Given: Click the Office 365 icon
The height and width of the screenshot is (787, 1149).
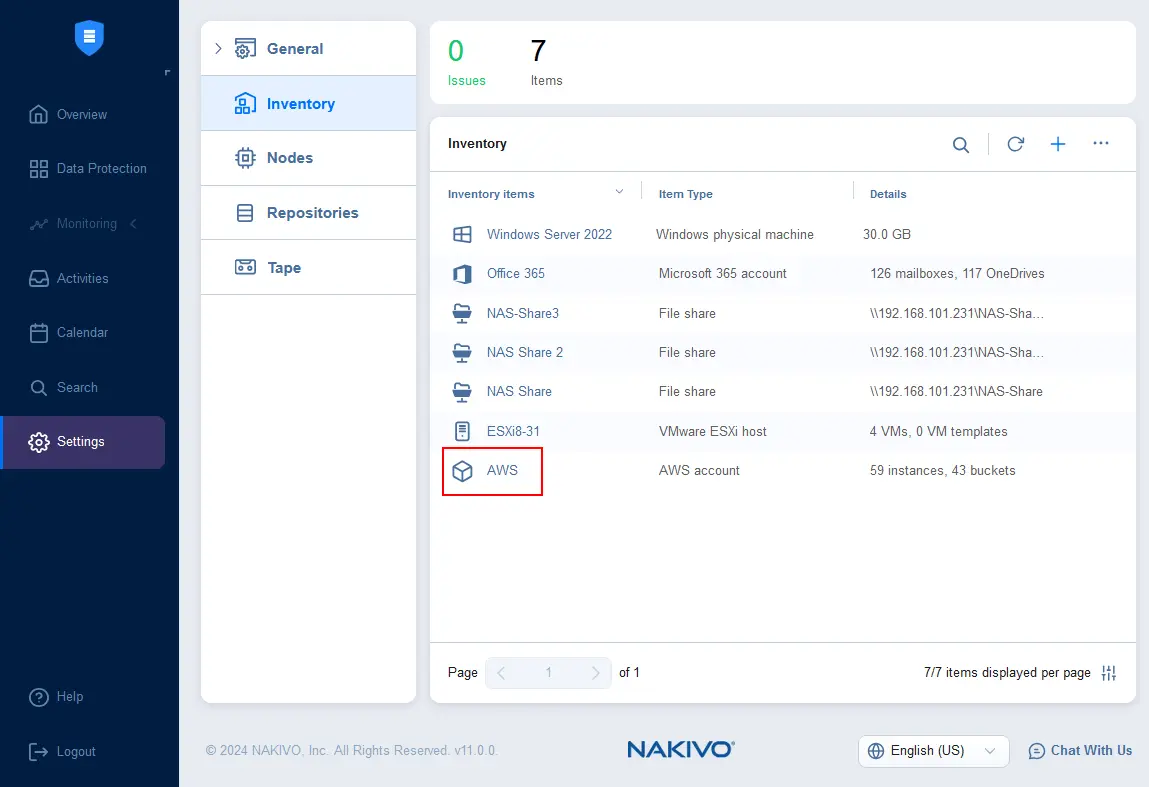Looking at the screenshot, I should [x=462, y=274].
